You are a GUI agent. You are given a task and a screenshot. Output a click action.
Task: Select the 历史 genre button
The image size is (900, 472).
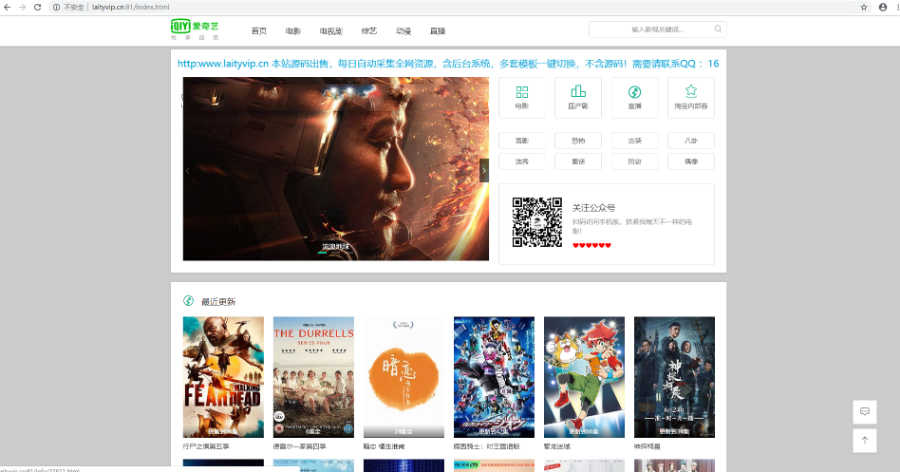point(634,161)
